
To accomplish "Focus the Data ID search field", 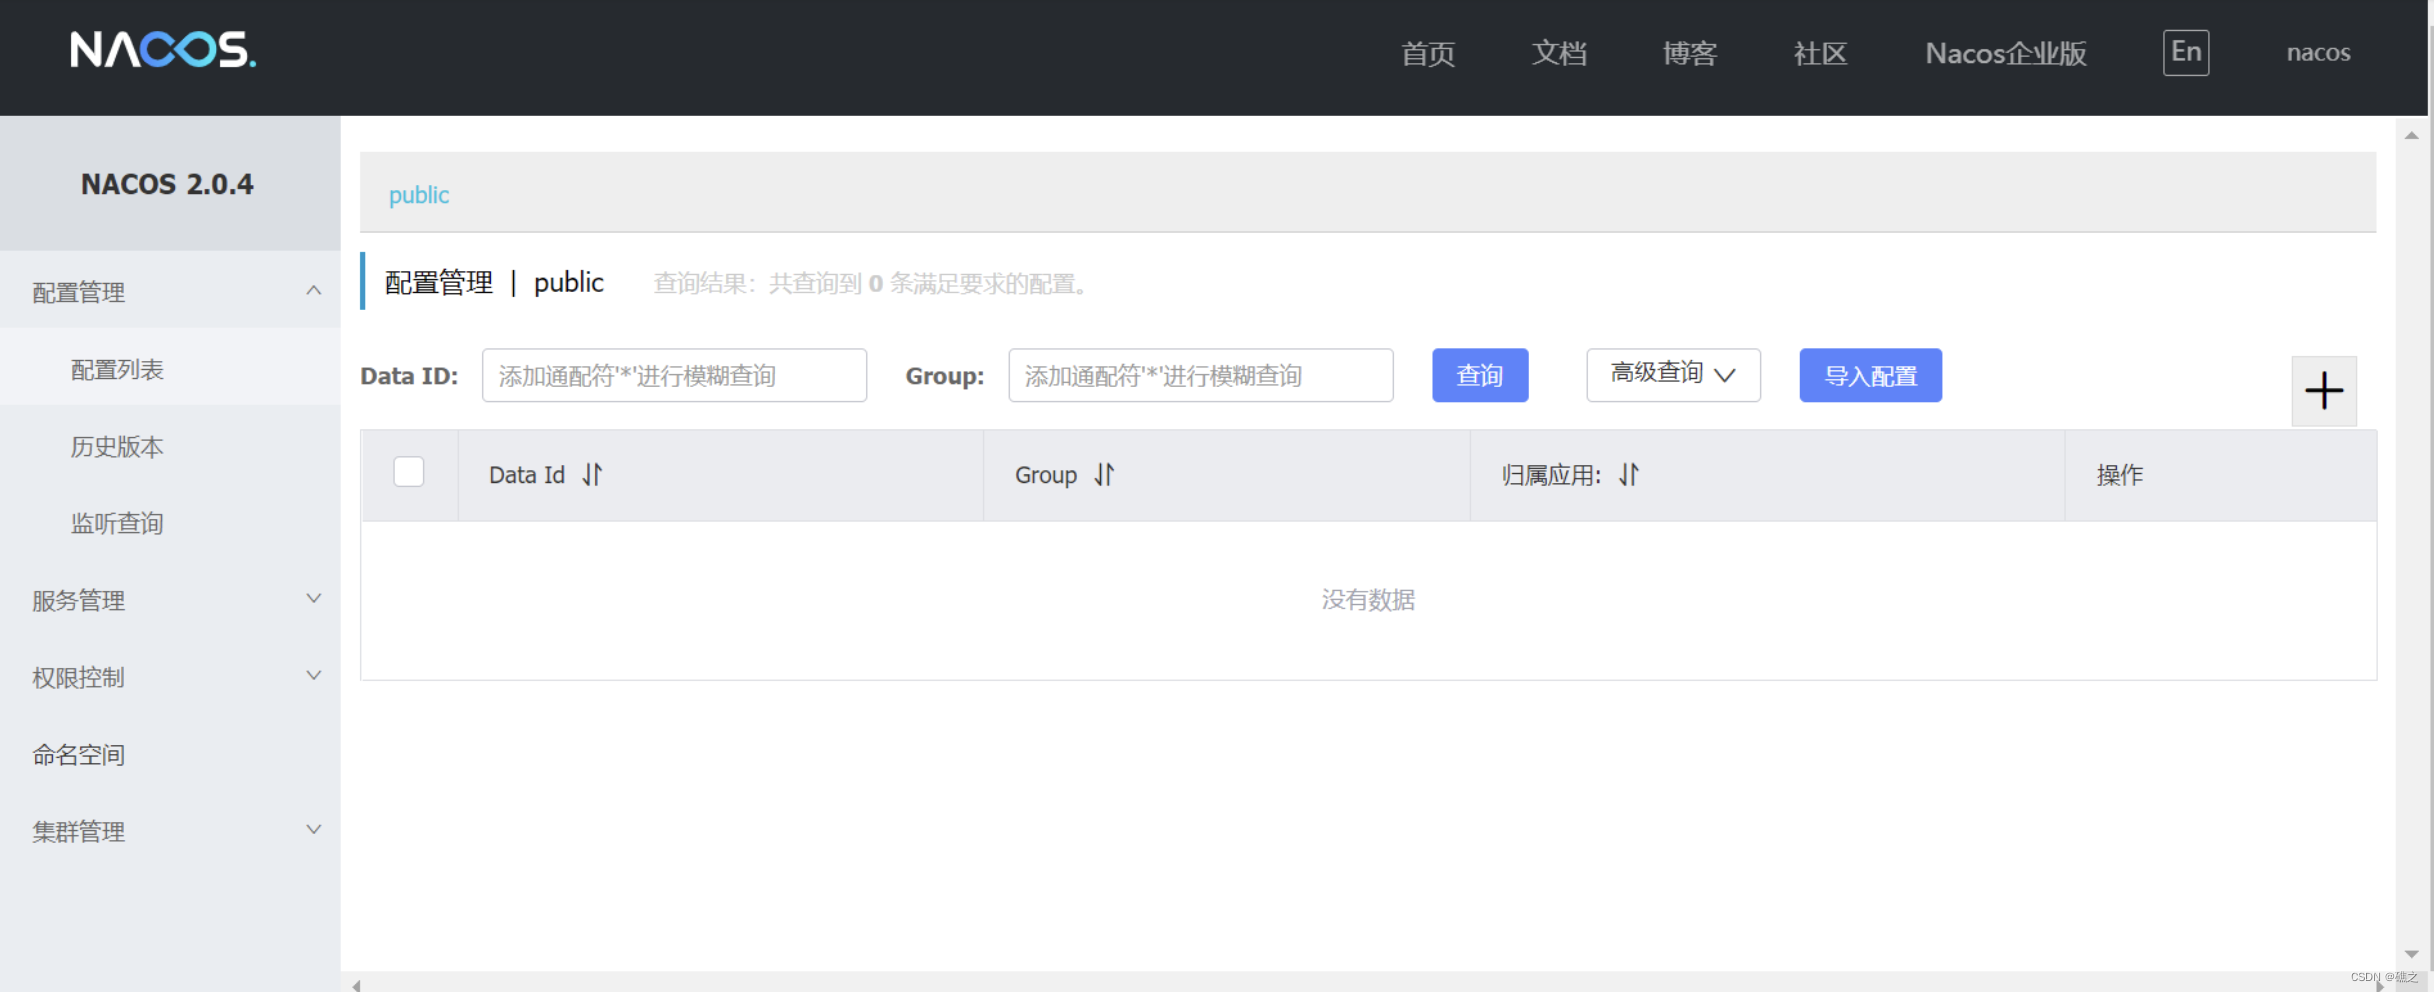I will 674,375.
